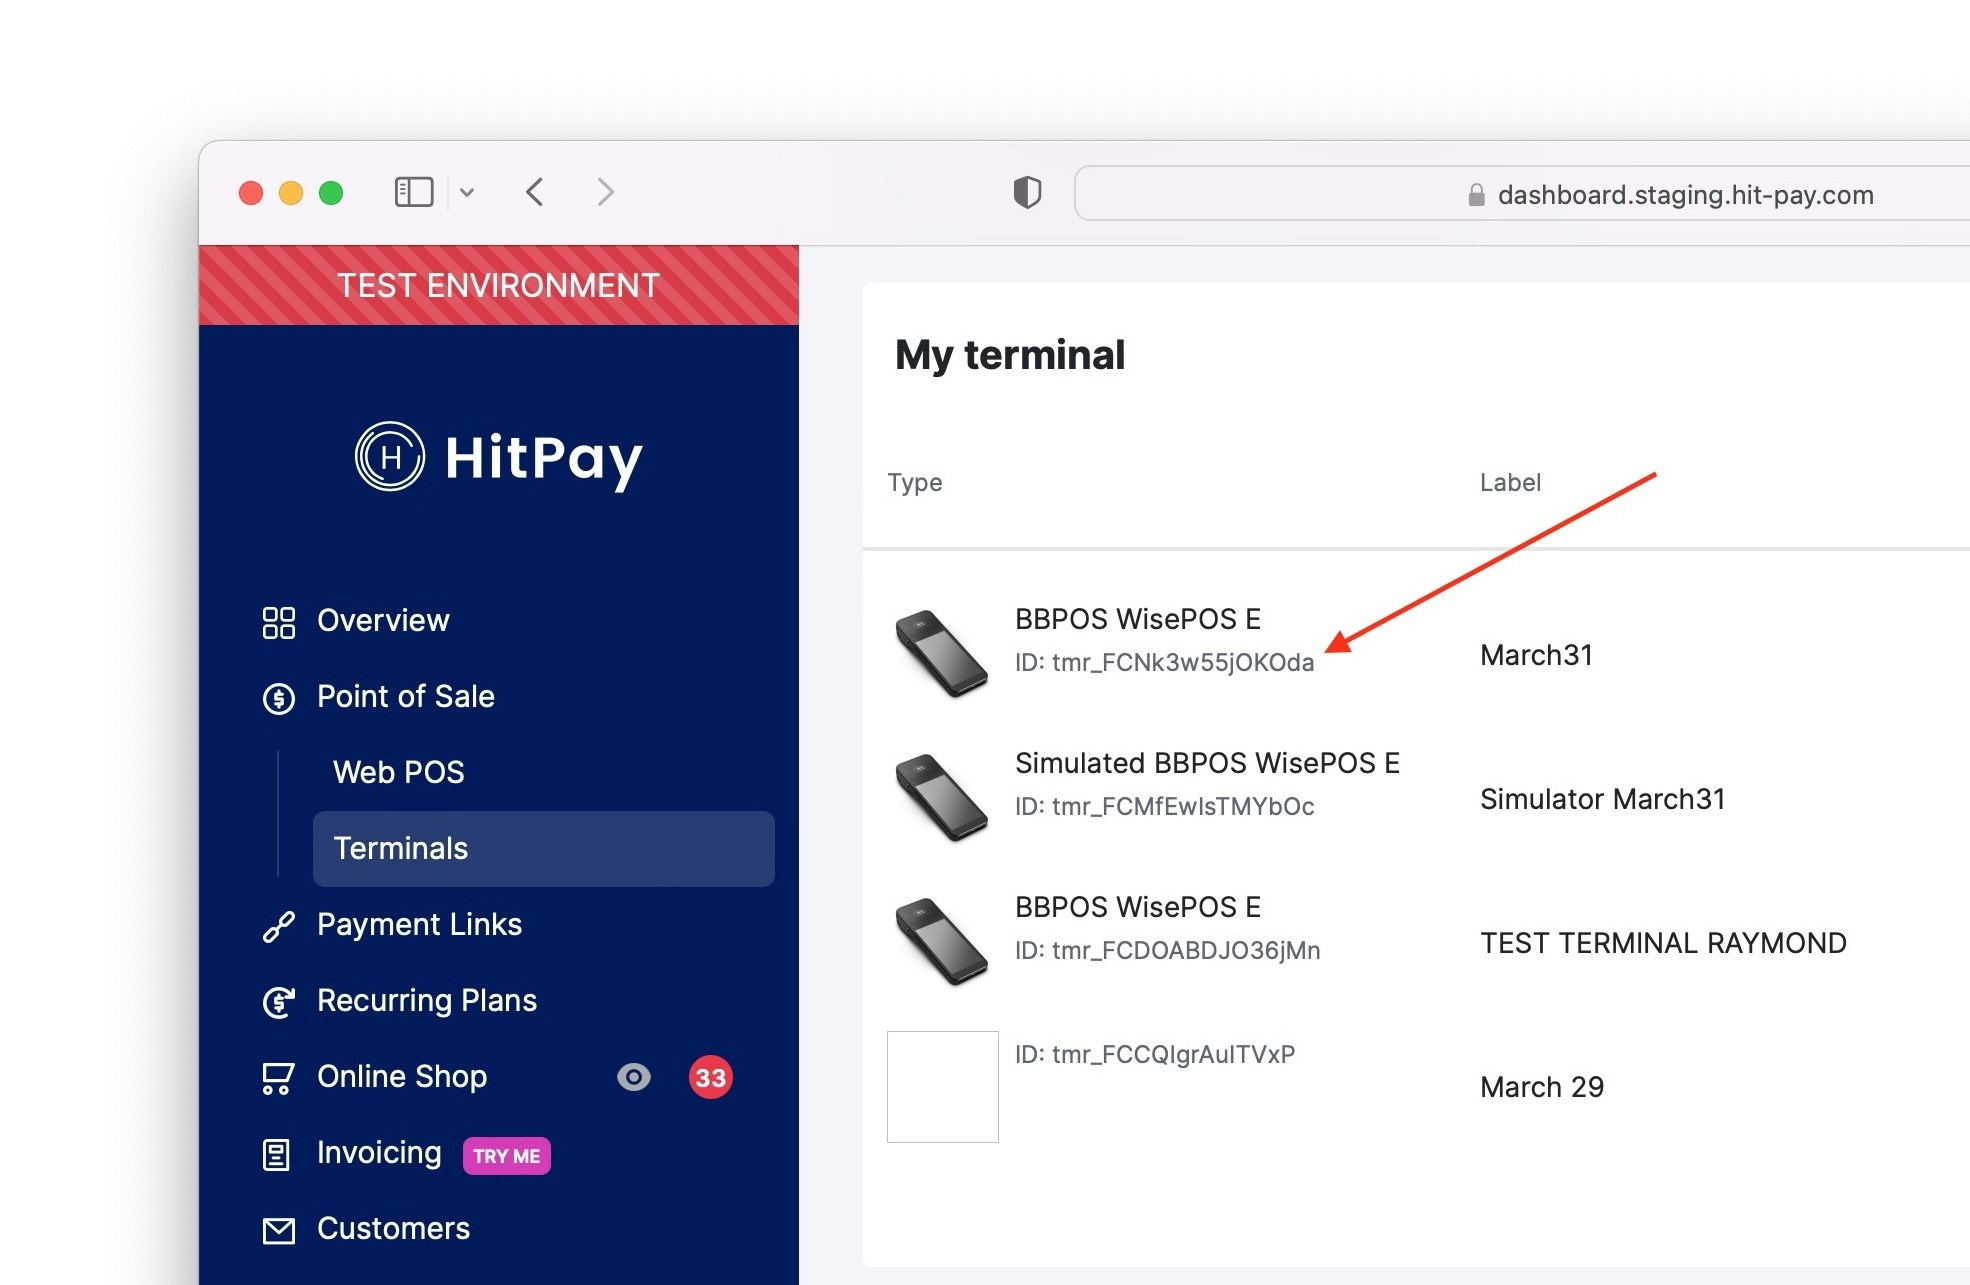1970x1285 pixels.
Task: Click the TEST TERMINAL RAYMOND label
Action: pyautogui.click(x=1663, y=944)
